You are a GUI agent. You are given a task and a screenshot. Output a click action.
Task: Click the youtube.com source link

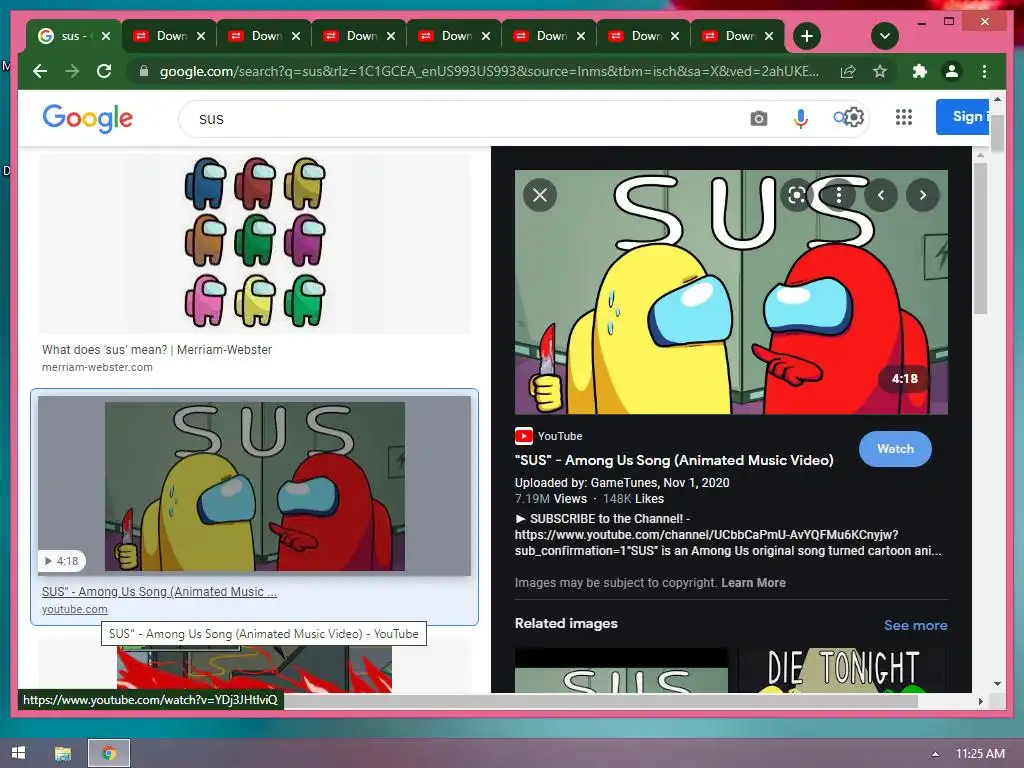(74, 609)
